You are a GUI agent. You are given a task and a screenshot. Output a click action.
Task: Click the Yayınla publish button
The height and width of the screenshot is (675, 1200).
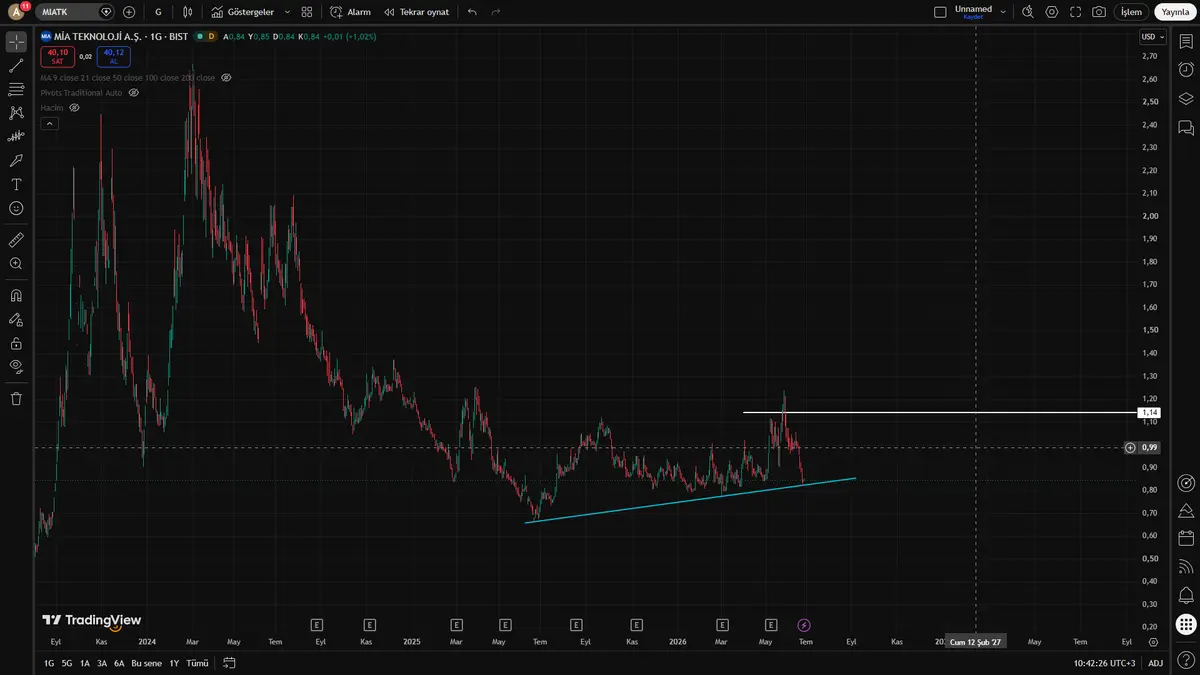coord(1173,12)
